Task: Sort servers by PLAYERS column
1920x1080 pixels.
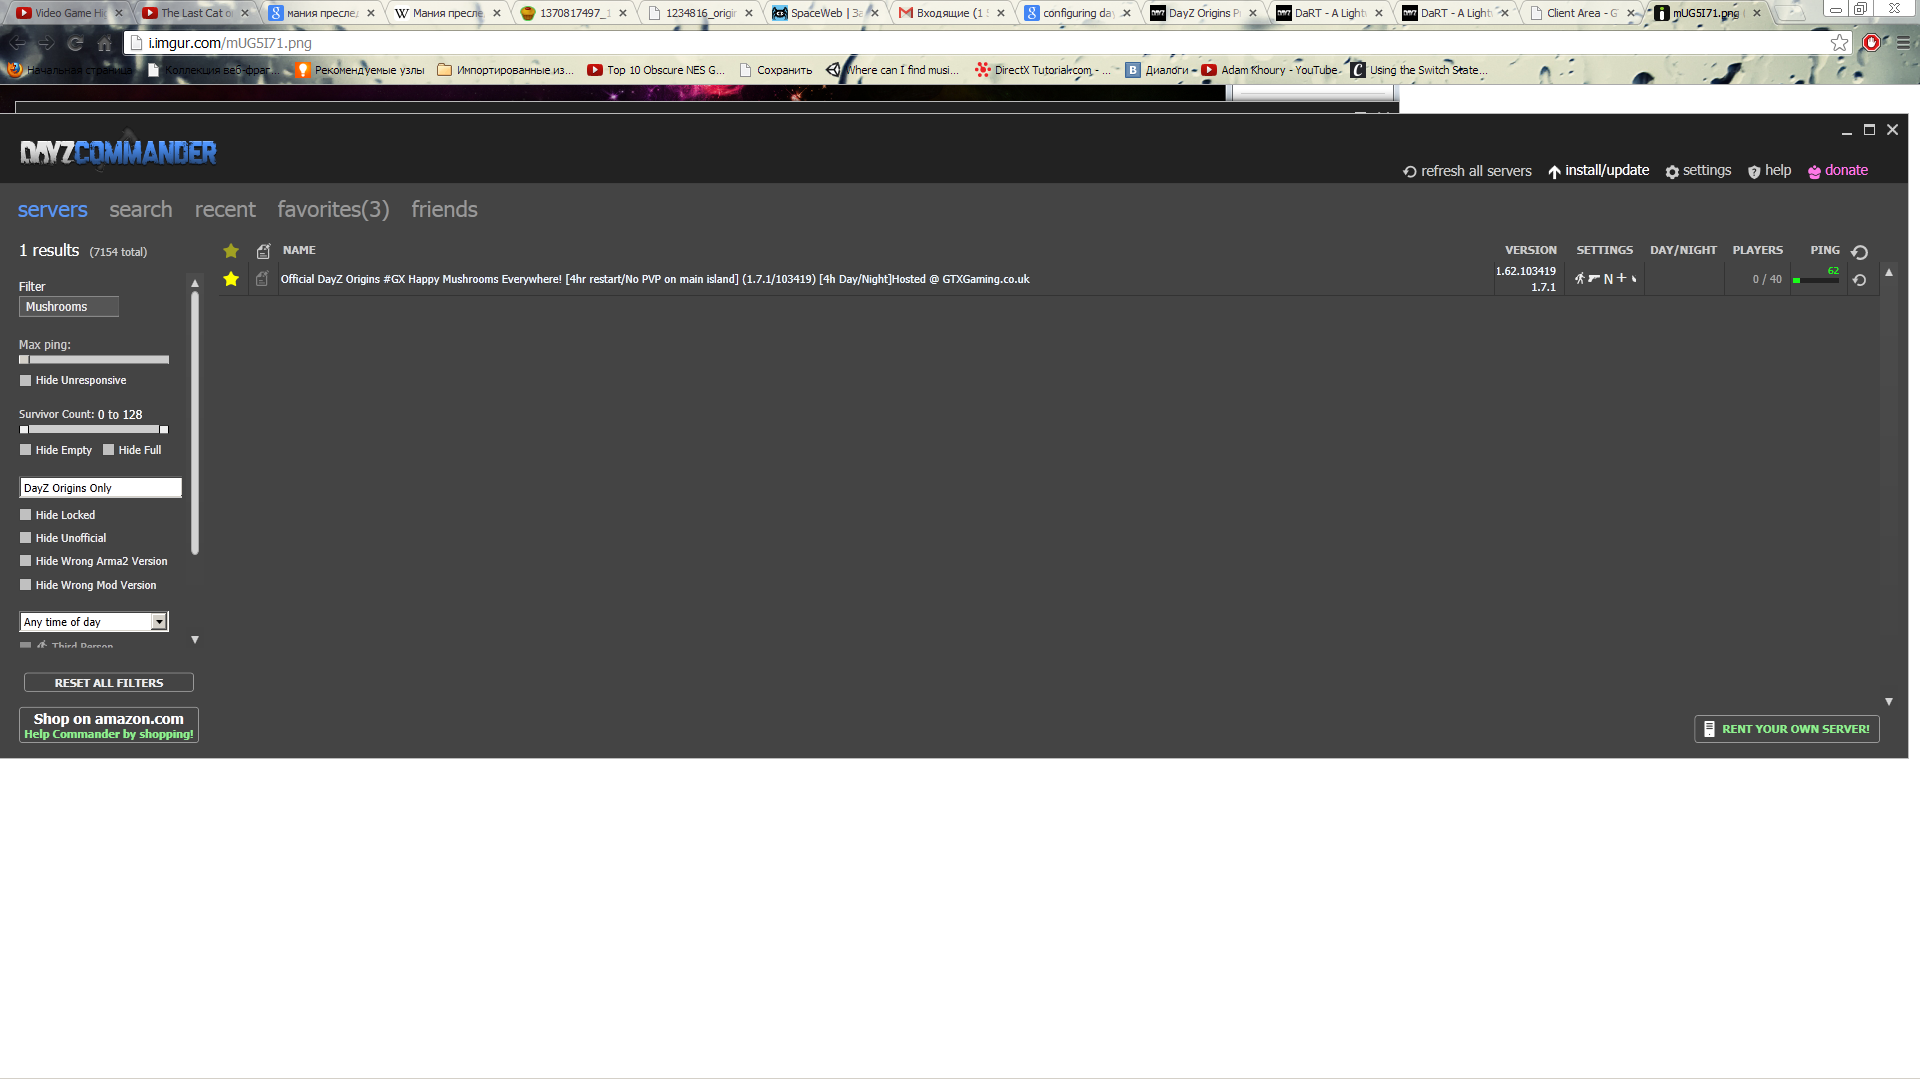Action: 1757,251
